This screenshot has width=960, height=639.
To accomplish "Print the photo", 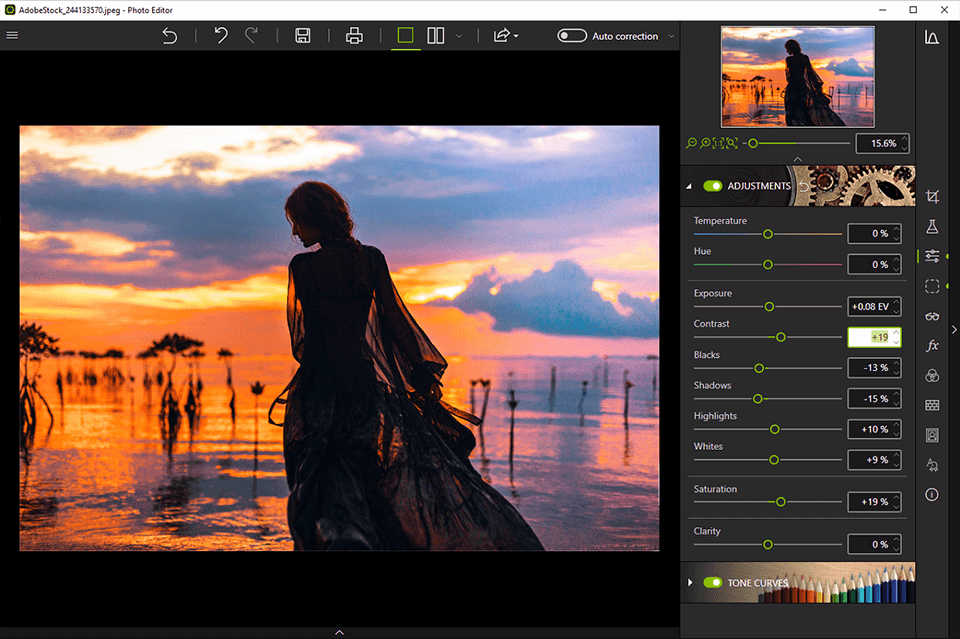I will (354, 36).
